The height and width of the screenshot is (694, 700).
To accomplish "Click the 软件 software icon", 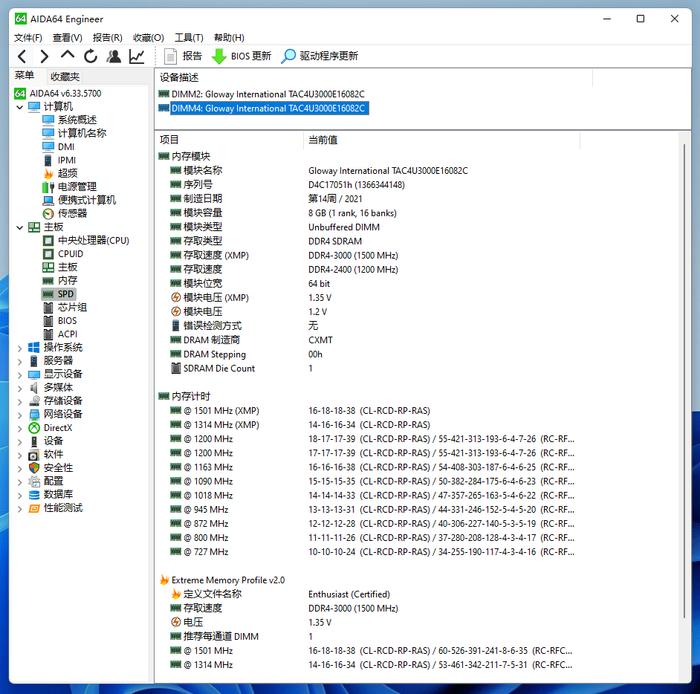I will point(34,455).
